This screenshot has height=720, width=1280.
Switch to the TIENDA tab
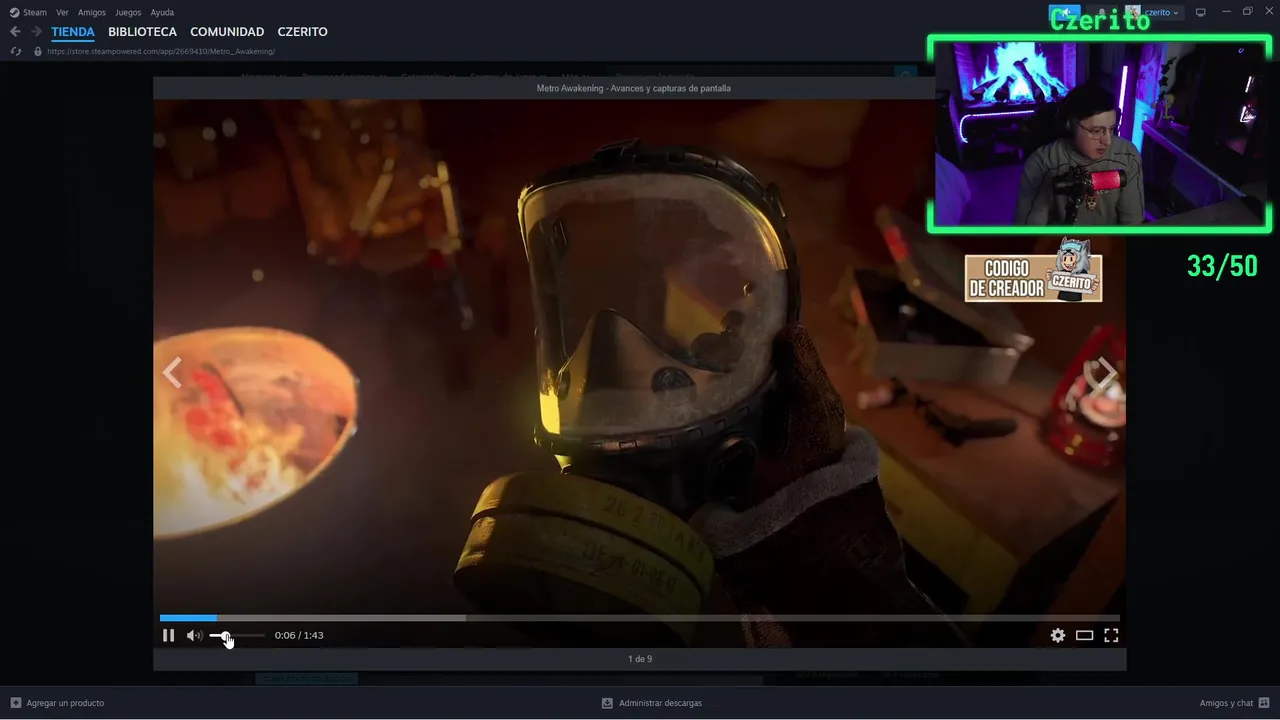[73, 32]
